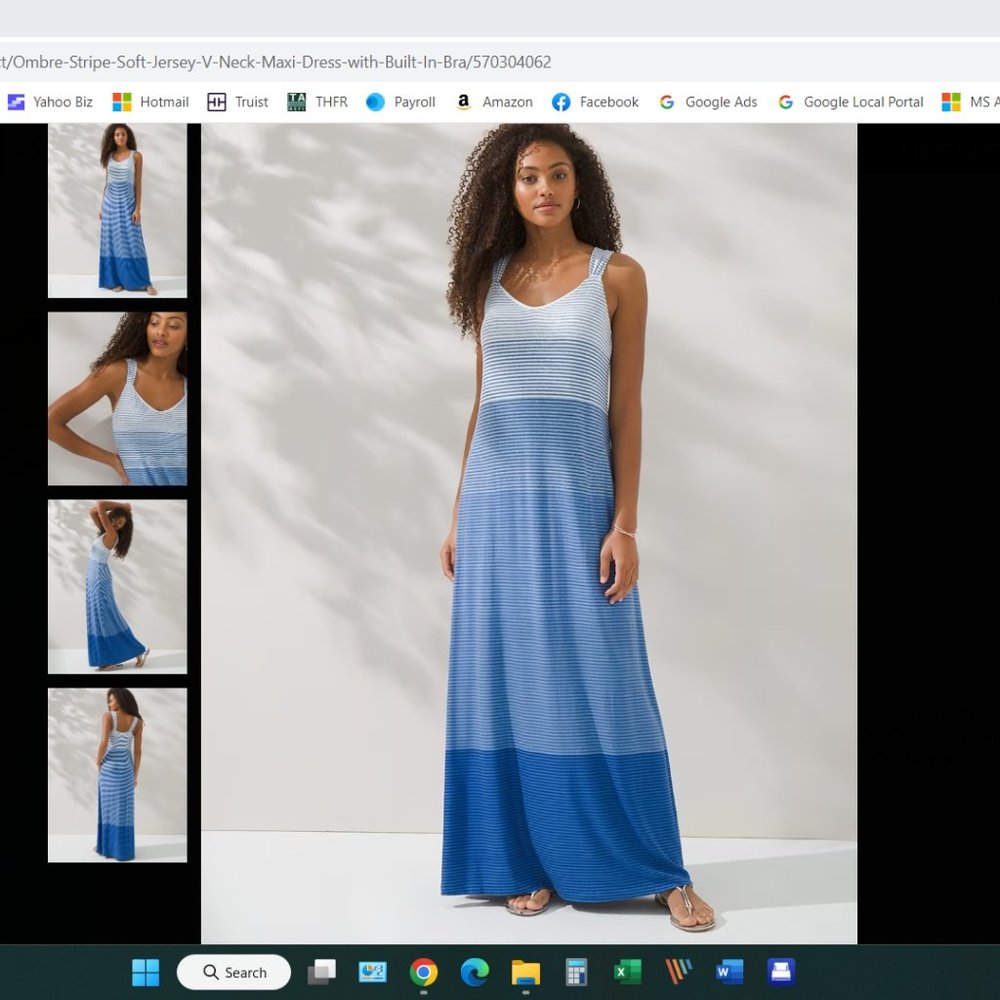Launch Microsoft Word from the taskbar
The width and height of the screenshot is (1000, 1000).
[x=730, y=973]
